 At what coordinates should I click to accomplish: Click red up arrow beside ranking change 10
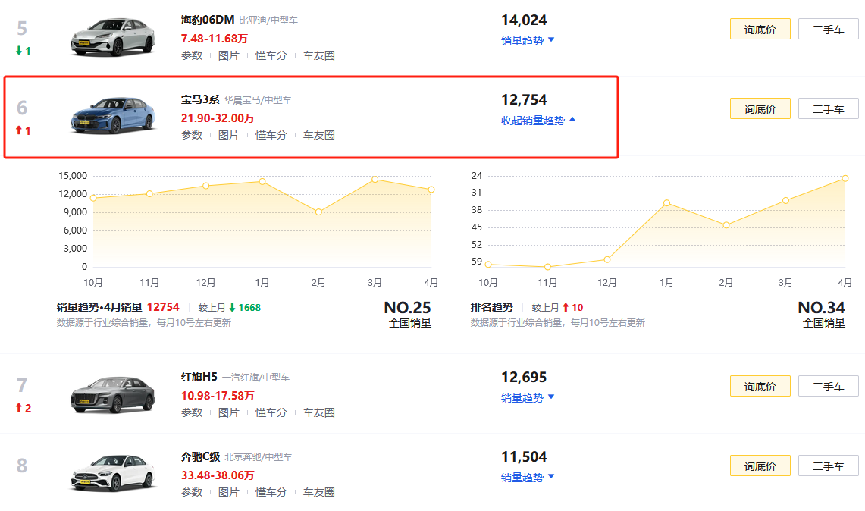(x=565, y=307)
